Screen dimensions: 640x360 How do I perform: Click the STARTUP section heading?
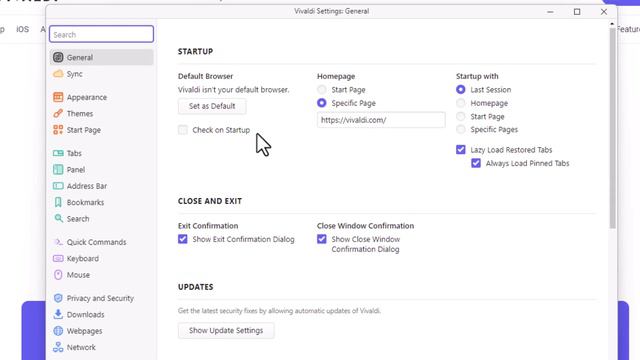[x=196, y=51]
